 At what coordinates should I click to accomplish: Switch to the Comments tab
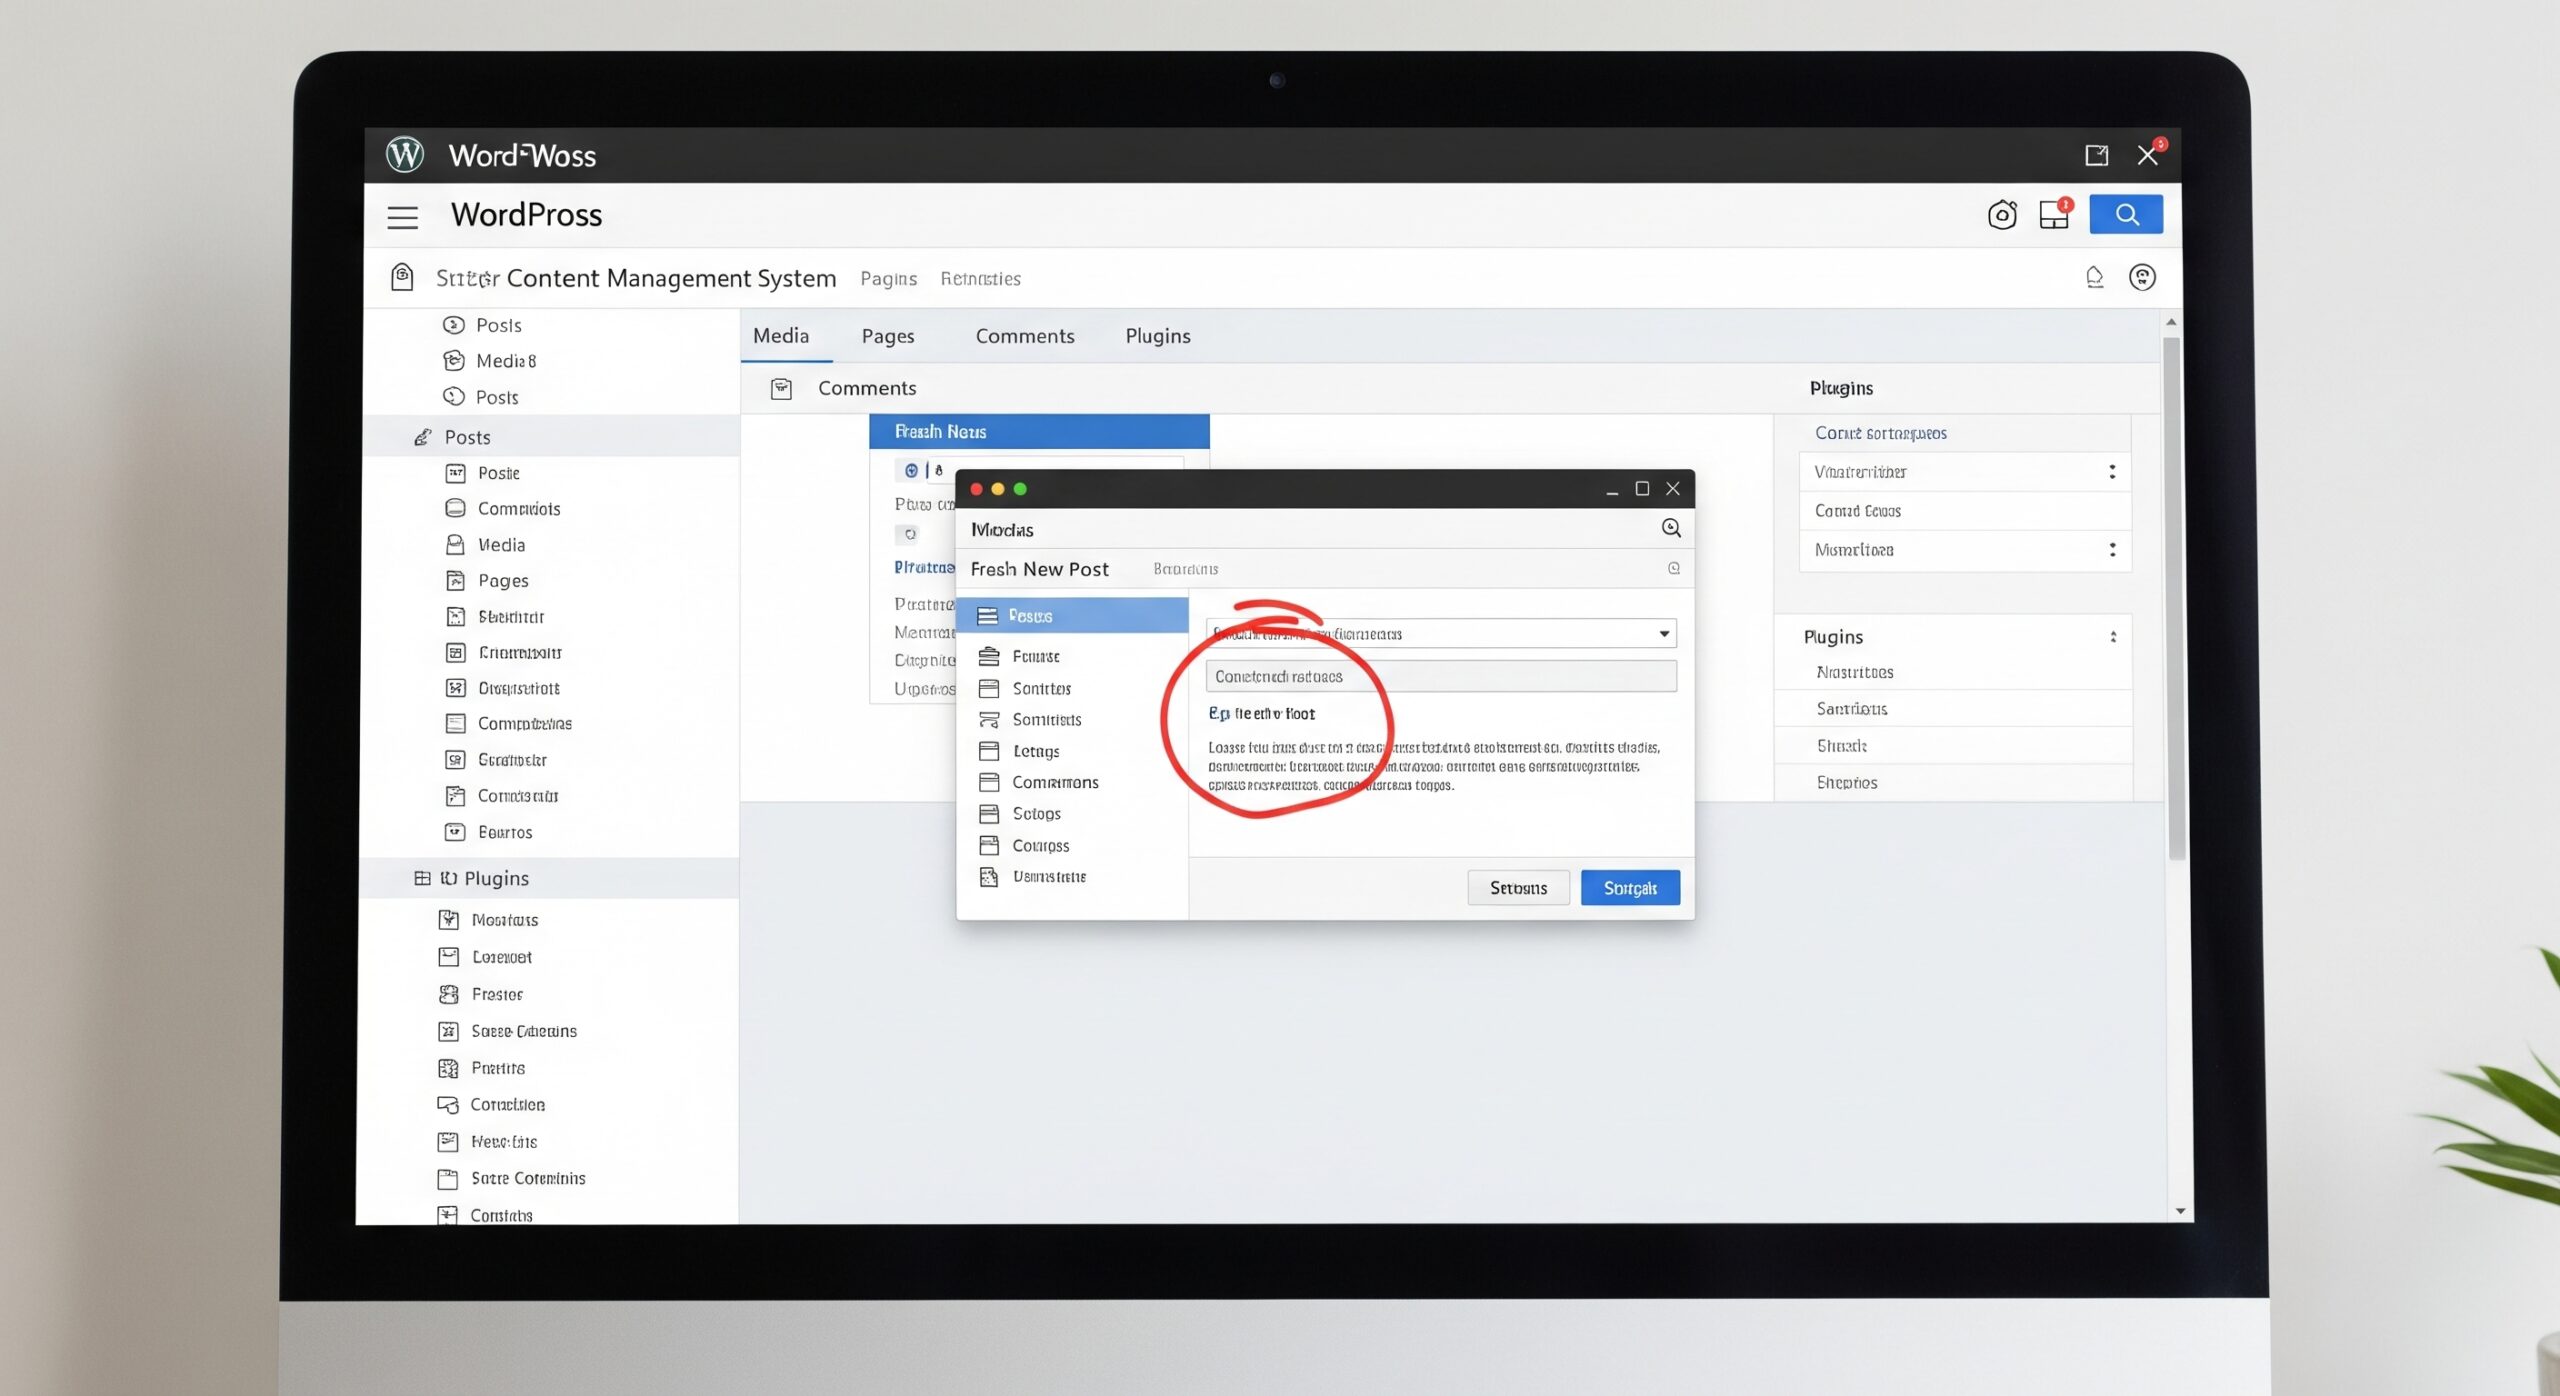1025,336
